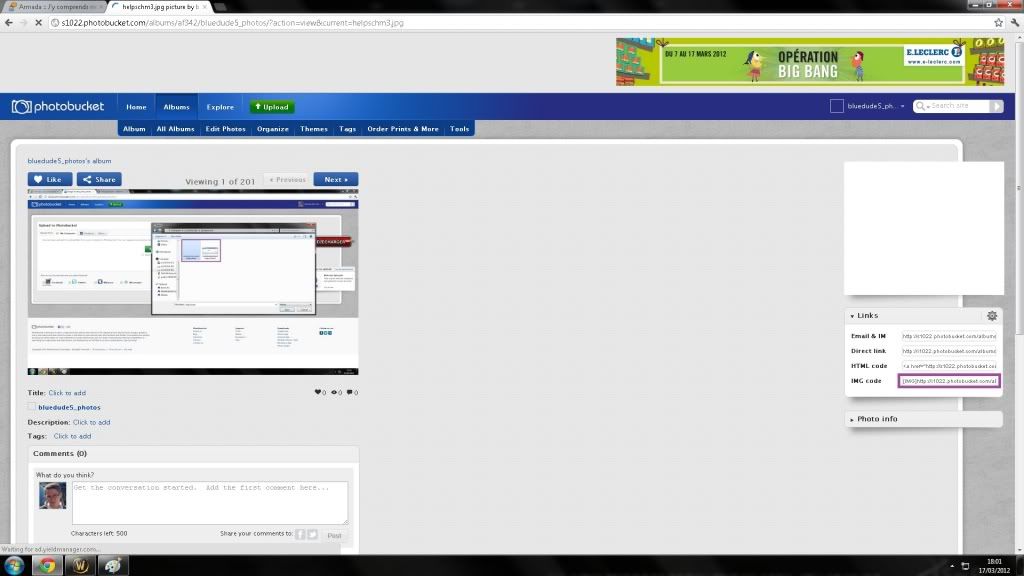The image size is (1024, 576).
Task: Click the HTML code field
Action: click(x=949, y=366)
